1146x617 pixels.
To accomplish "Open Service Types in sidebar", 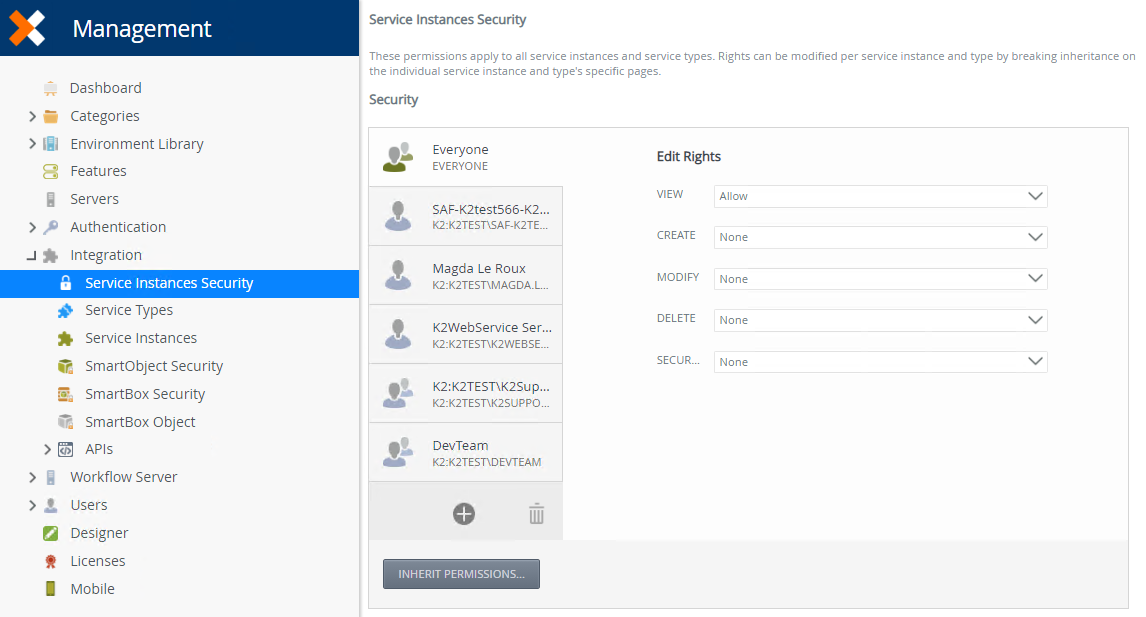I will point(129,310).
